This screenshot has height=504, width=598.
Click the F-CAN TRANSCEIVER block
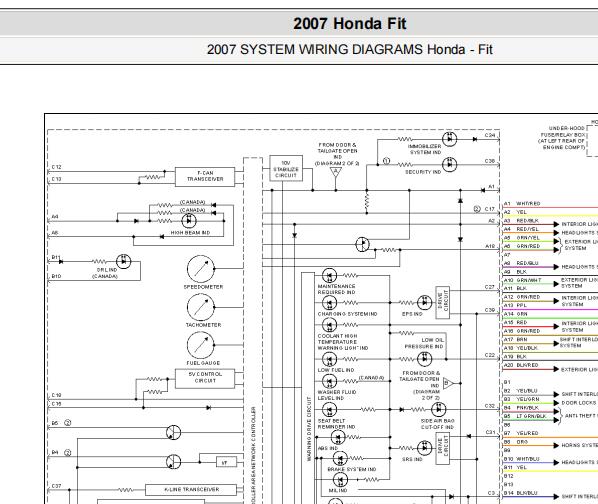(x=205, y=177)
